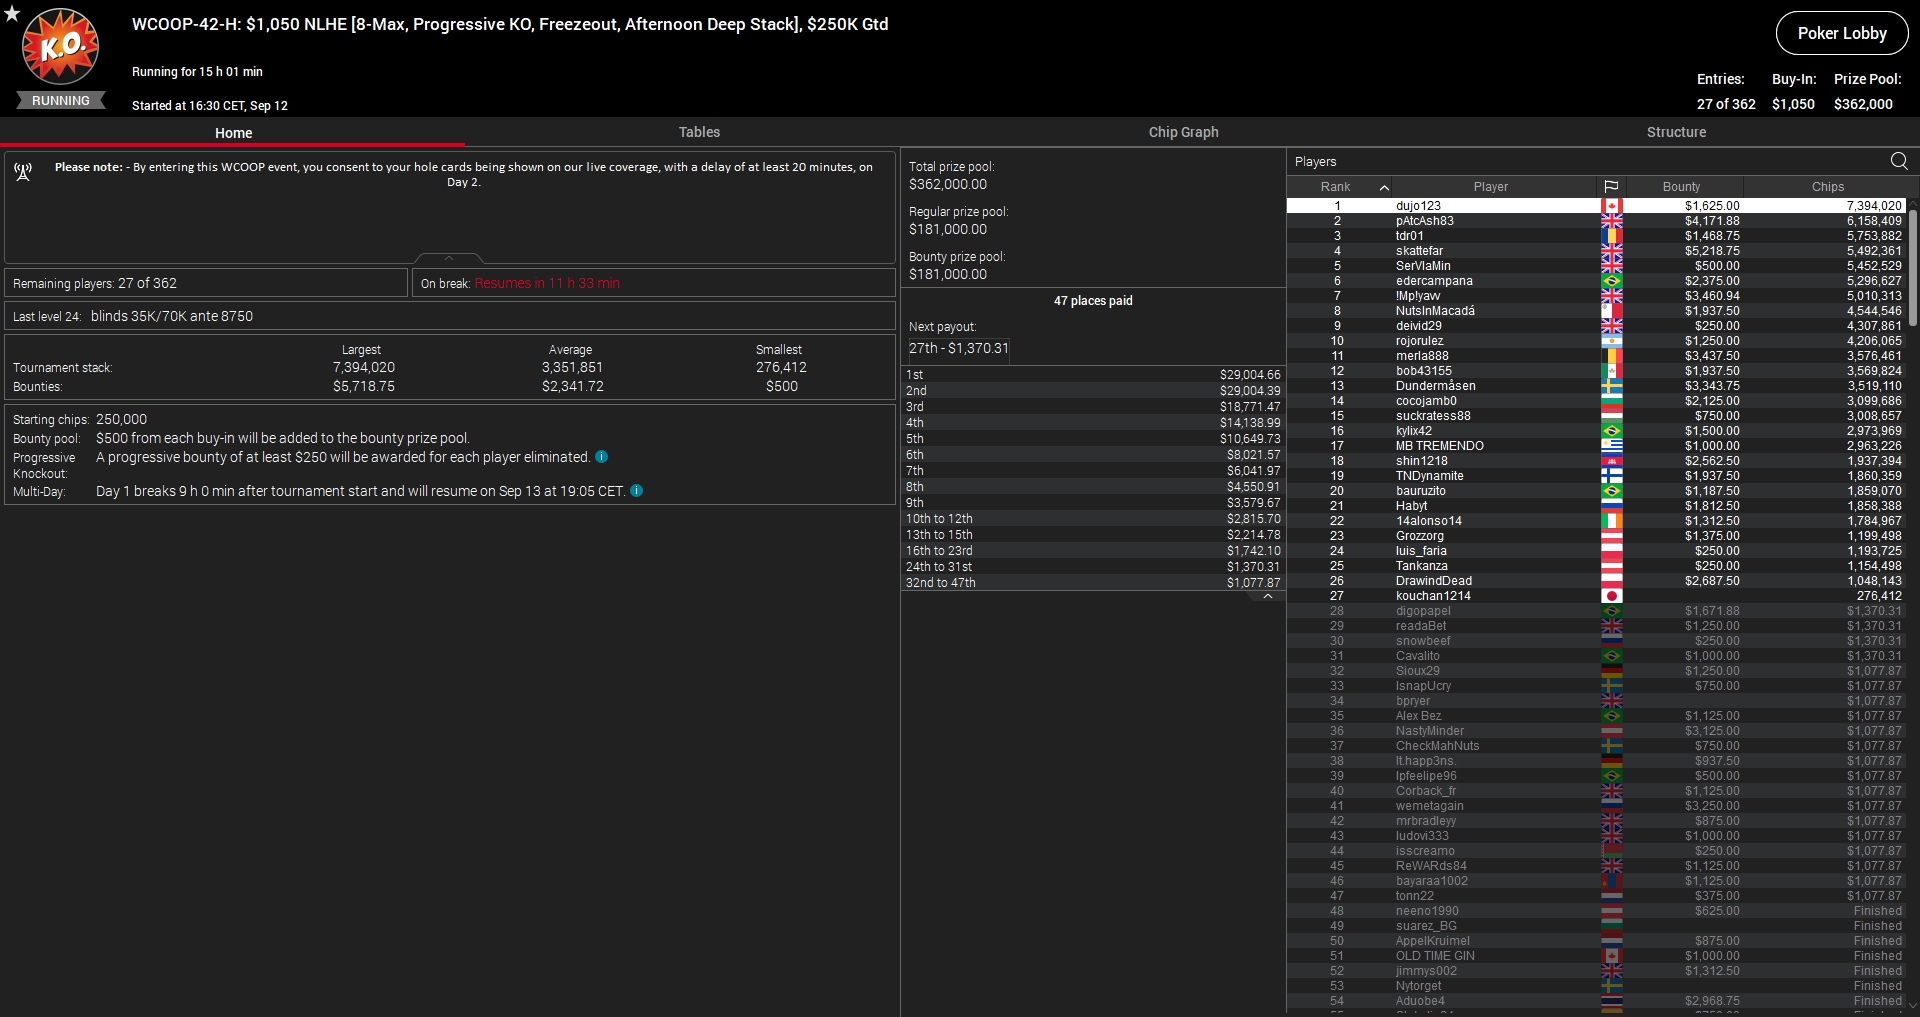Select finished player neeno1990

[x=1597, y=911]
